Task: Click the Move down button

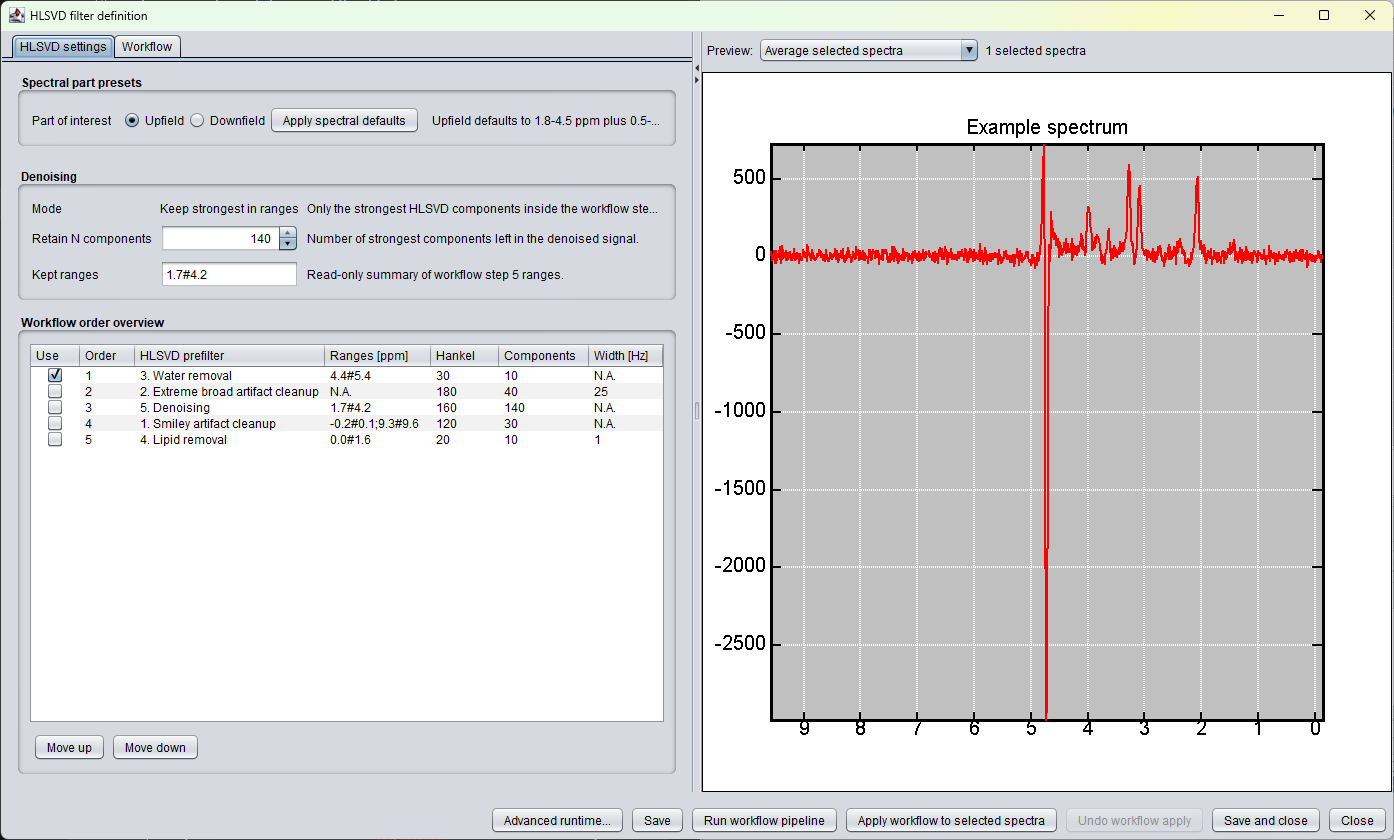Action: (x=155, y=747)
